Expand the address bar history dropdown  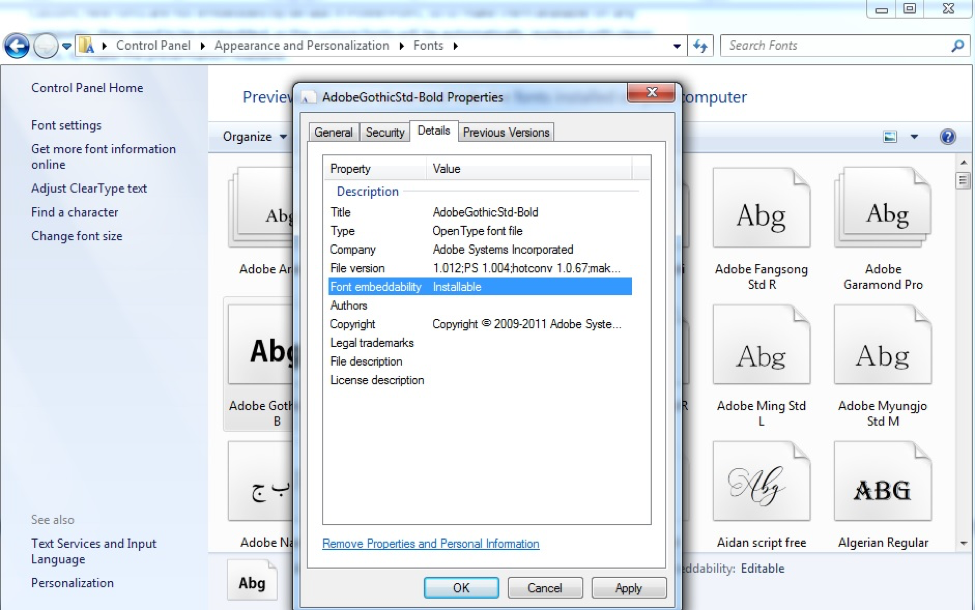(x=677, y=46)
